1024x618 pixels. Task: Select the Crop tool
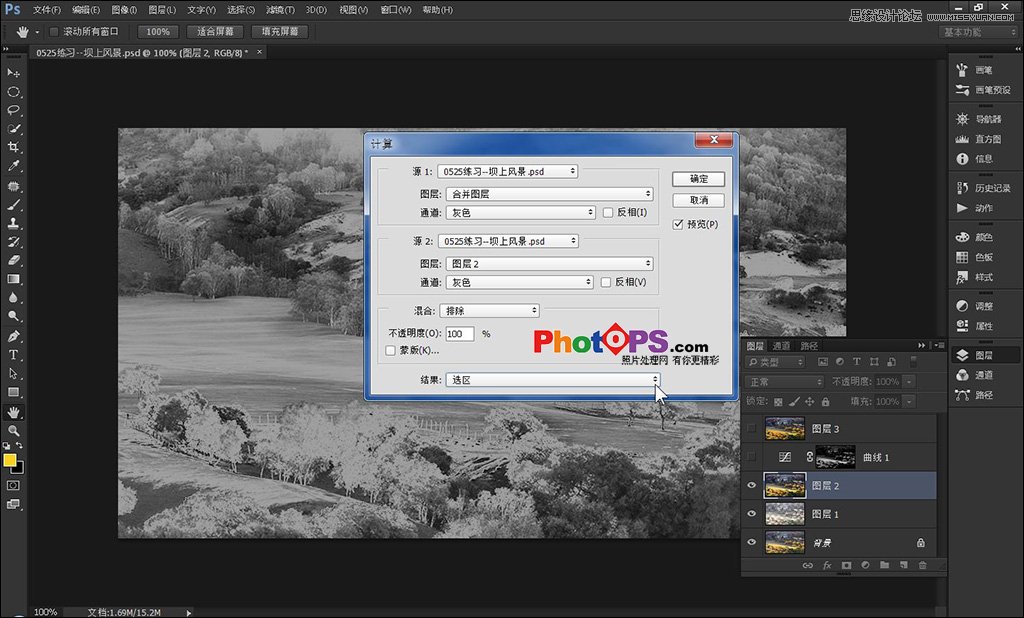click(14, 147)
